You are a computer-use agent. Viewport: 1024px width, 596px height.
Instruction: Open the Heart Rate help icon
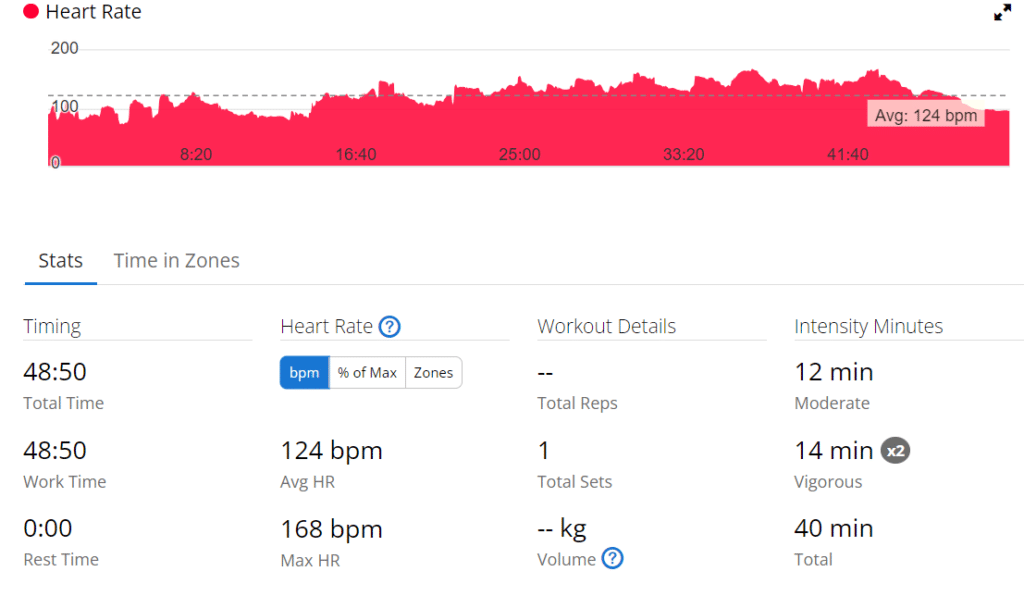(x=390, y=326)
